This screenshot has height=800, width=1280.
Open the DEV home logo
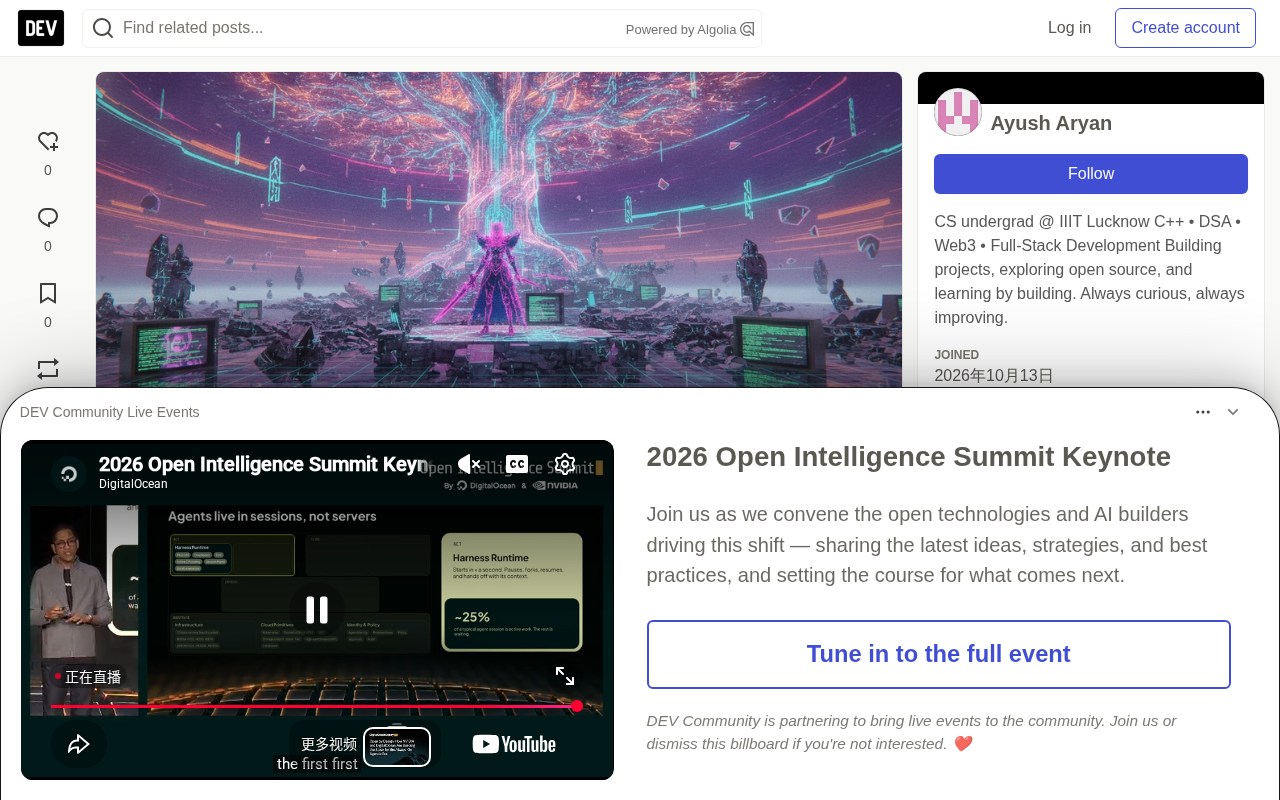[41, 28]
